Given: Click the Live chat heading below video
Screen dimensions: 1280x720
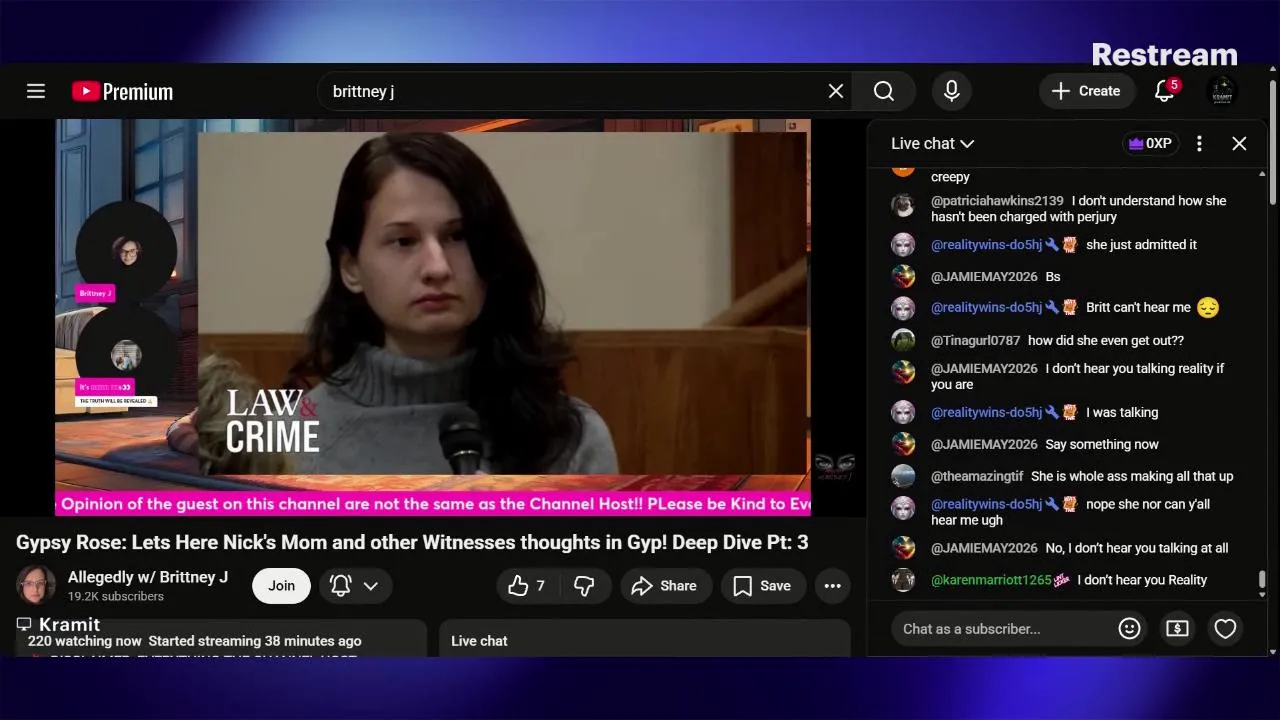Looking at the screenshot, I should point(479,641).
